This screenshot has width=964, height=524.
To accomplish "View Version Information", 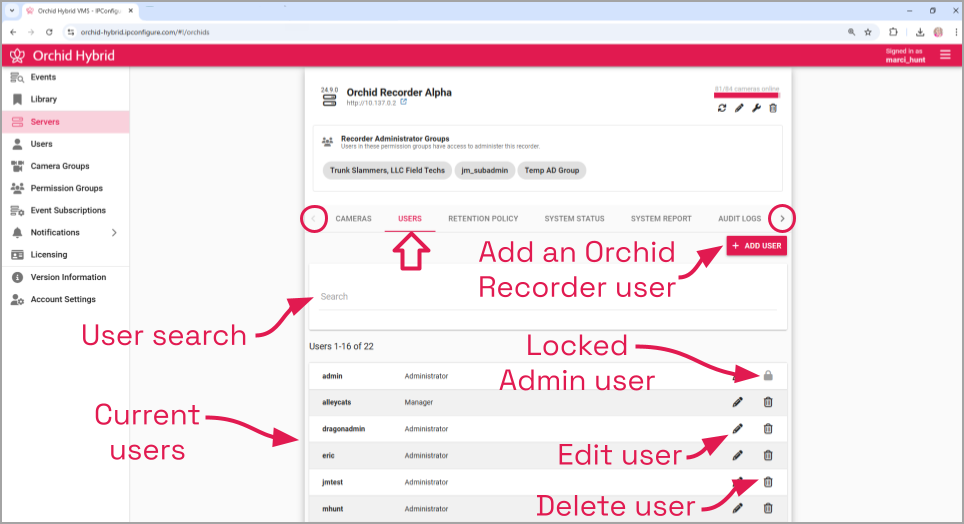I will pyautogui.click(x=68, y=277).
